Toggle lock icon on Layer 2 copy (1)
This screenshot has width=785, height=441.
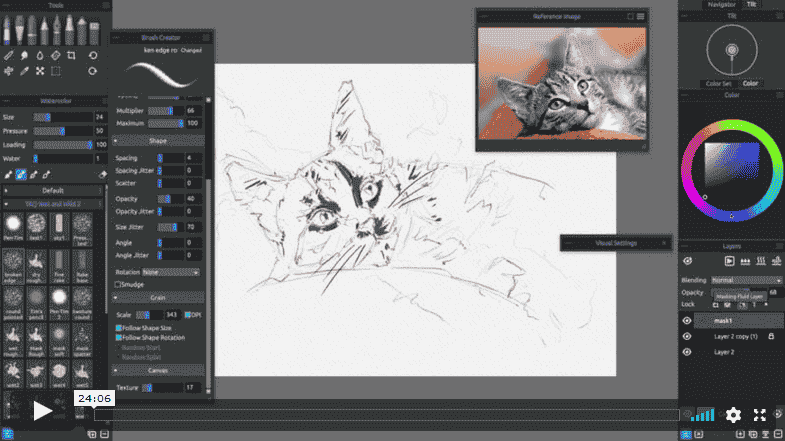[x=771, y=336]
